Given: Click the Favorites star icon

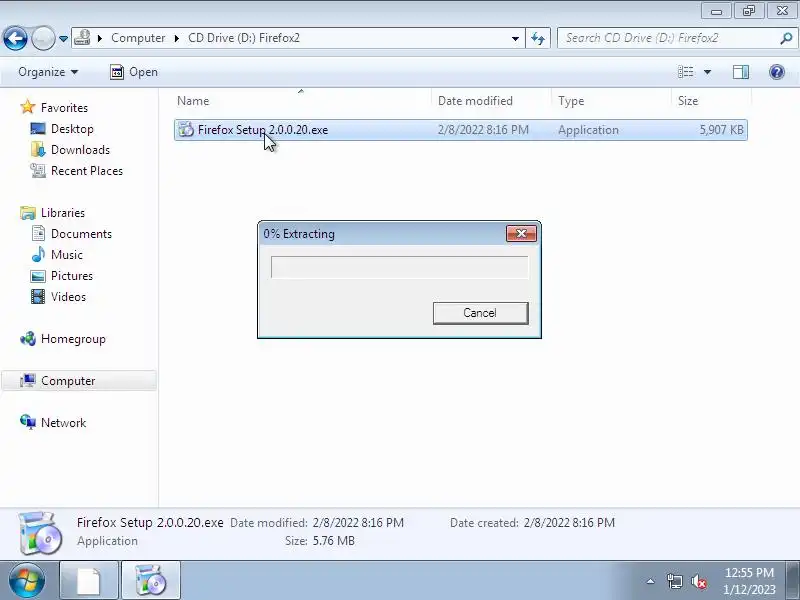Looking at the screenshot, I should 28,107.
